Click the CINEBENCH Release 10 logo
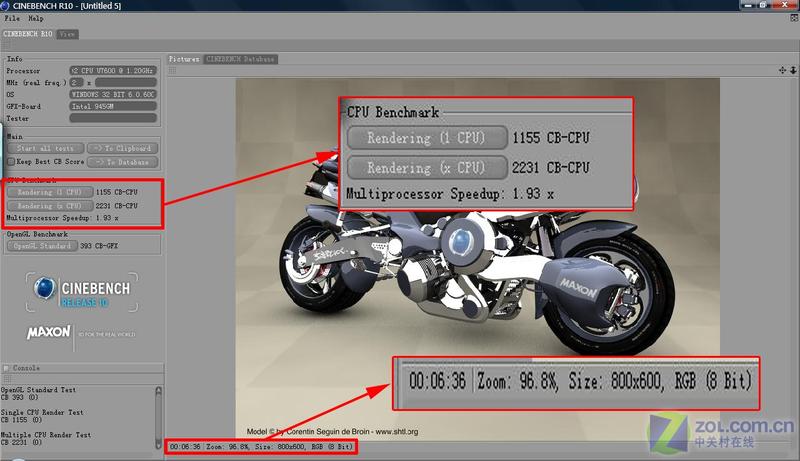The image size is (800, 461). click(x=82, y=292)
